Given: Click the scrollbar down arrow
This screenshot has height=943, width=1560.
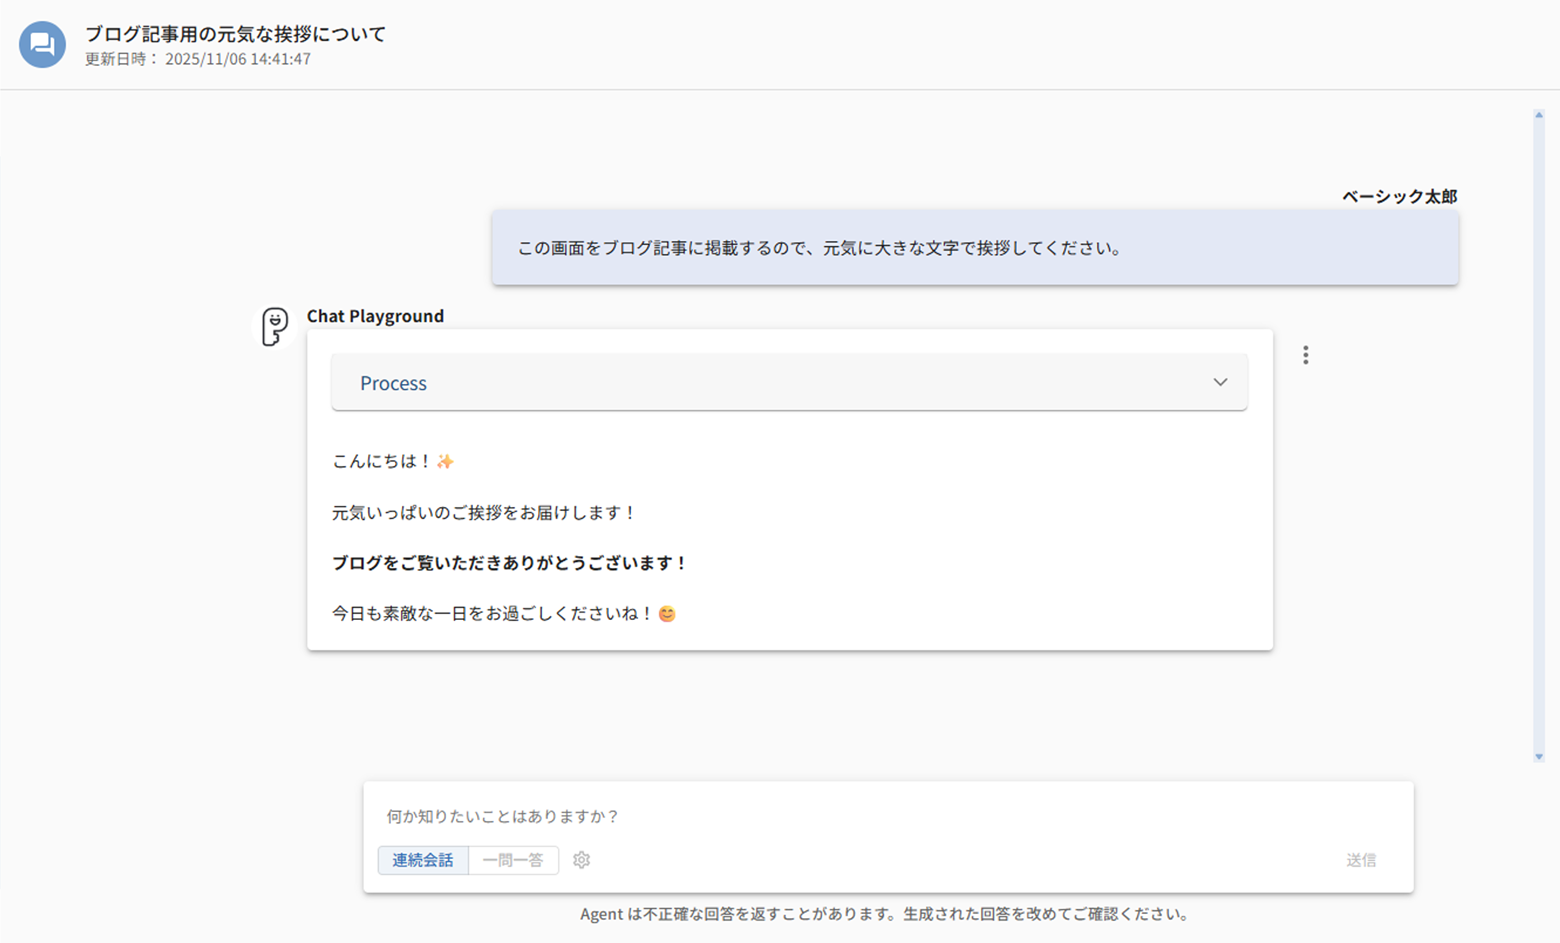Looking at the screenshot, I should pyautogui.click(x=1538, y=757).
